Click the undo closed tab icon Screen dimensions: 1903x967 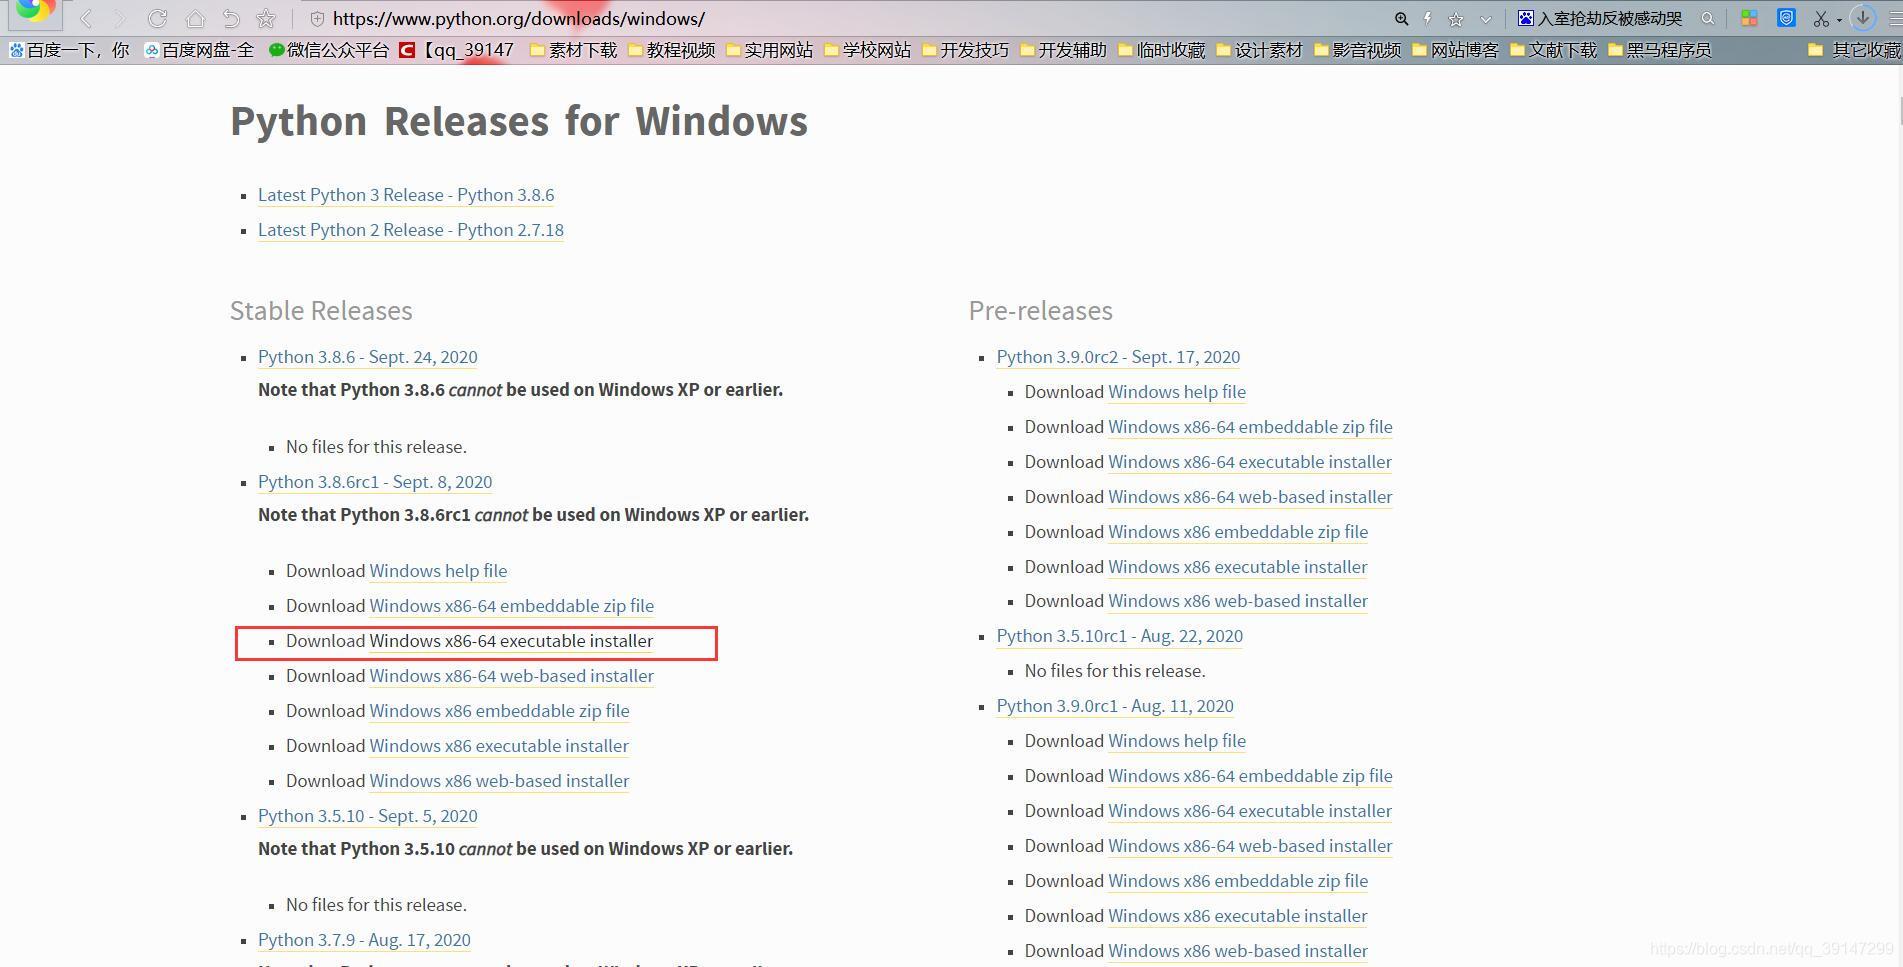point(231,19)
